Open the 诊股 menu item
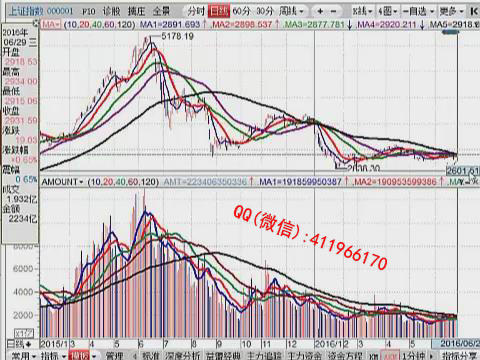The width and height of the screenshot is (480, 360). tap(111, 11)
